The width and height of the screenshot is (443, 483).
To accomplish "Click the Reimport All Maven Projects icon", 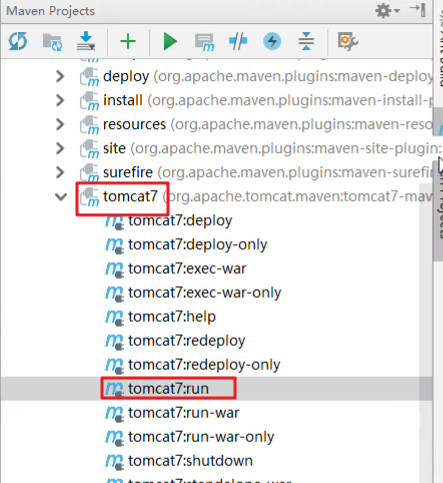I will [x=18, y=41].
